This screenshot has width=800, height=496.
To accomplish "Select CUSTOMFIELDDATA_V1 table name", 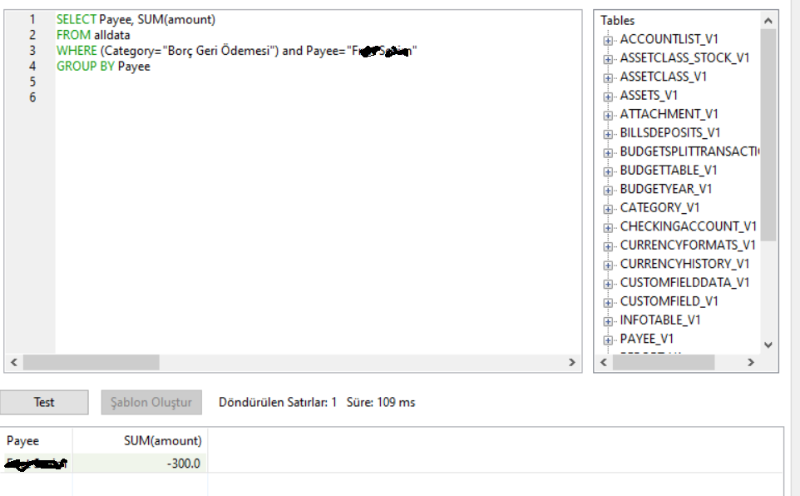I will pyautogui.click(x=684, y=283).
